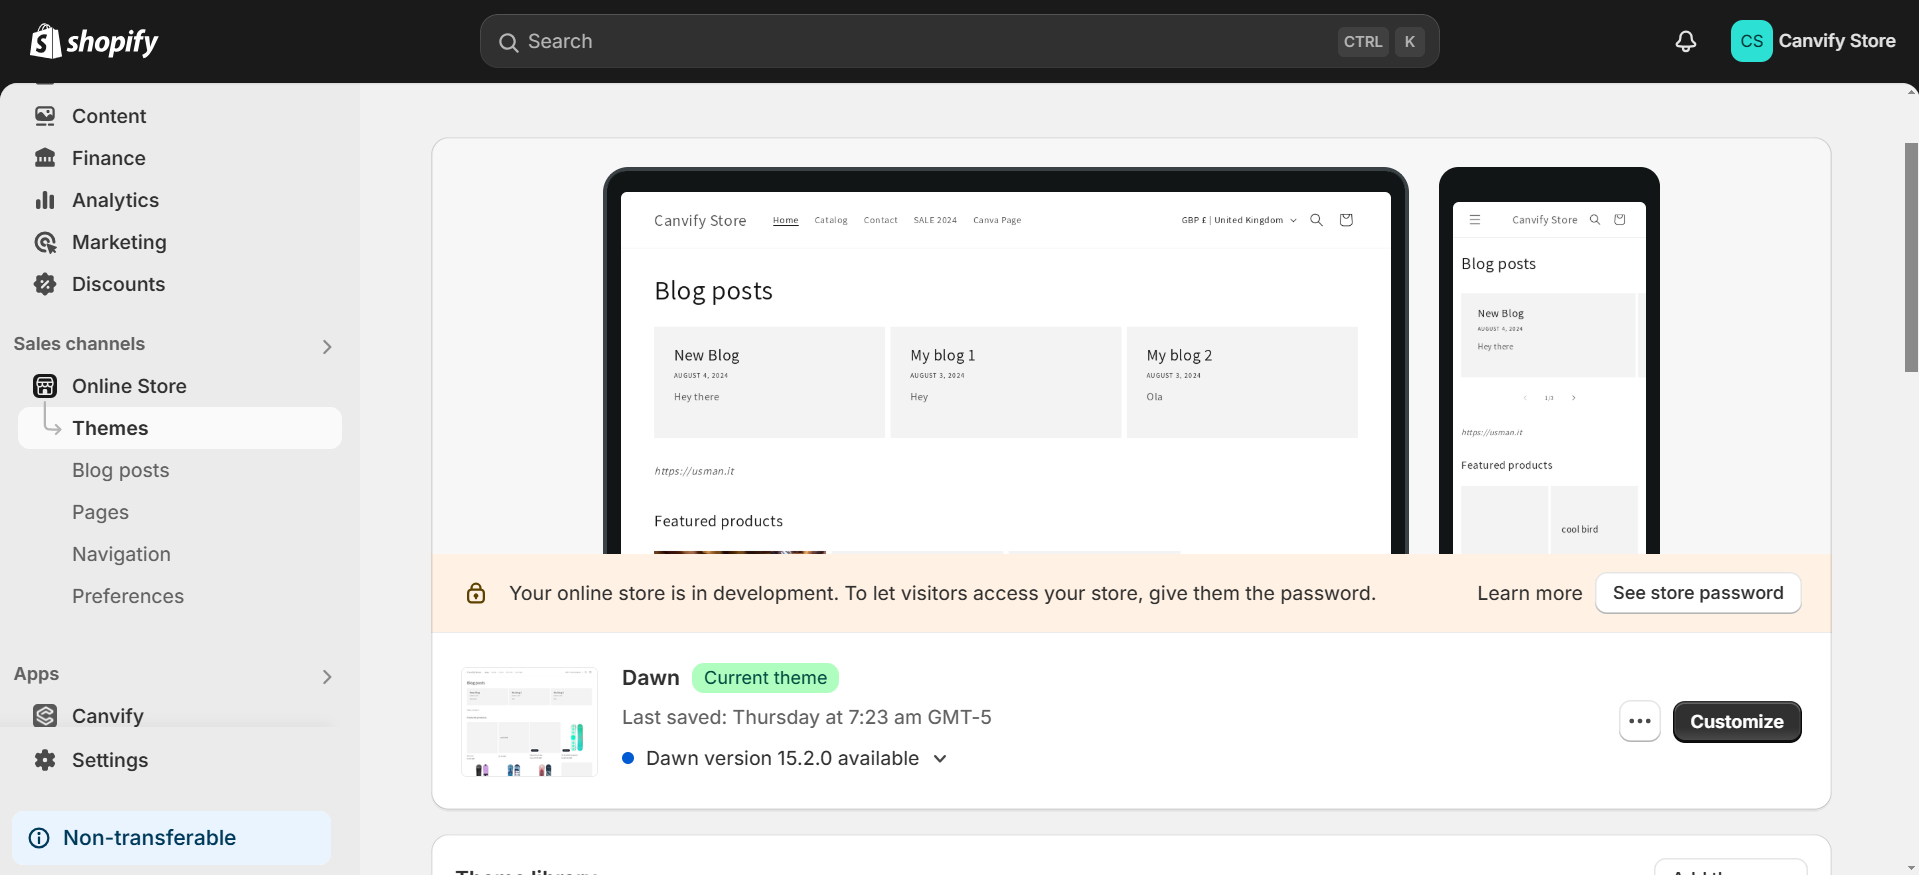Click Contact in the desktop preview

(x=880, y=220)
